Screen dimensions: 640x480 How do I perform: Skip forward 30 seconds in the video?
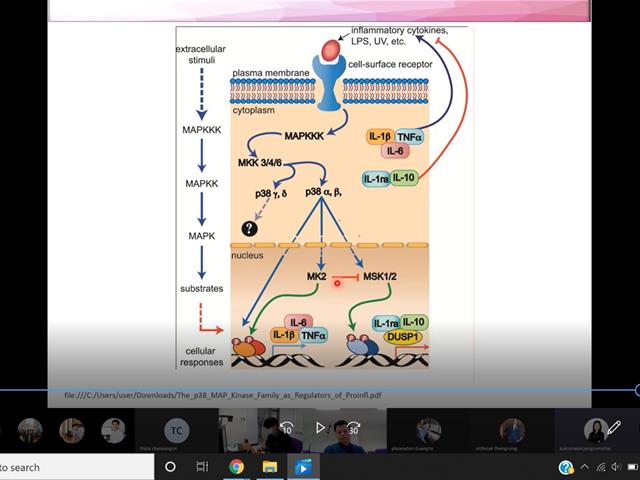[x=353, y=427]
